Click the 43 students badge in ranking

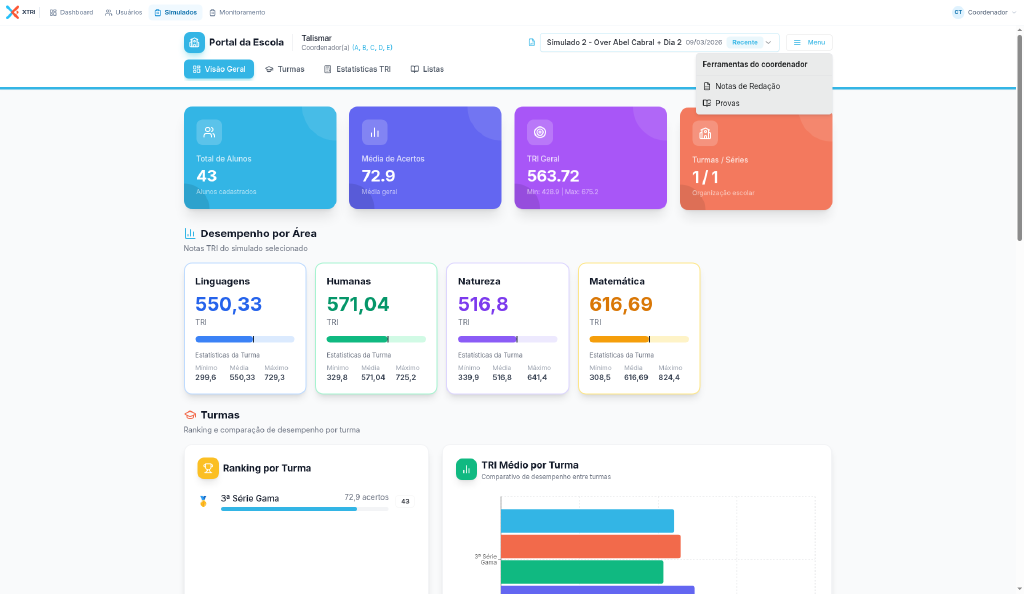[406, 501]
